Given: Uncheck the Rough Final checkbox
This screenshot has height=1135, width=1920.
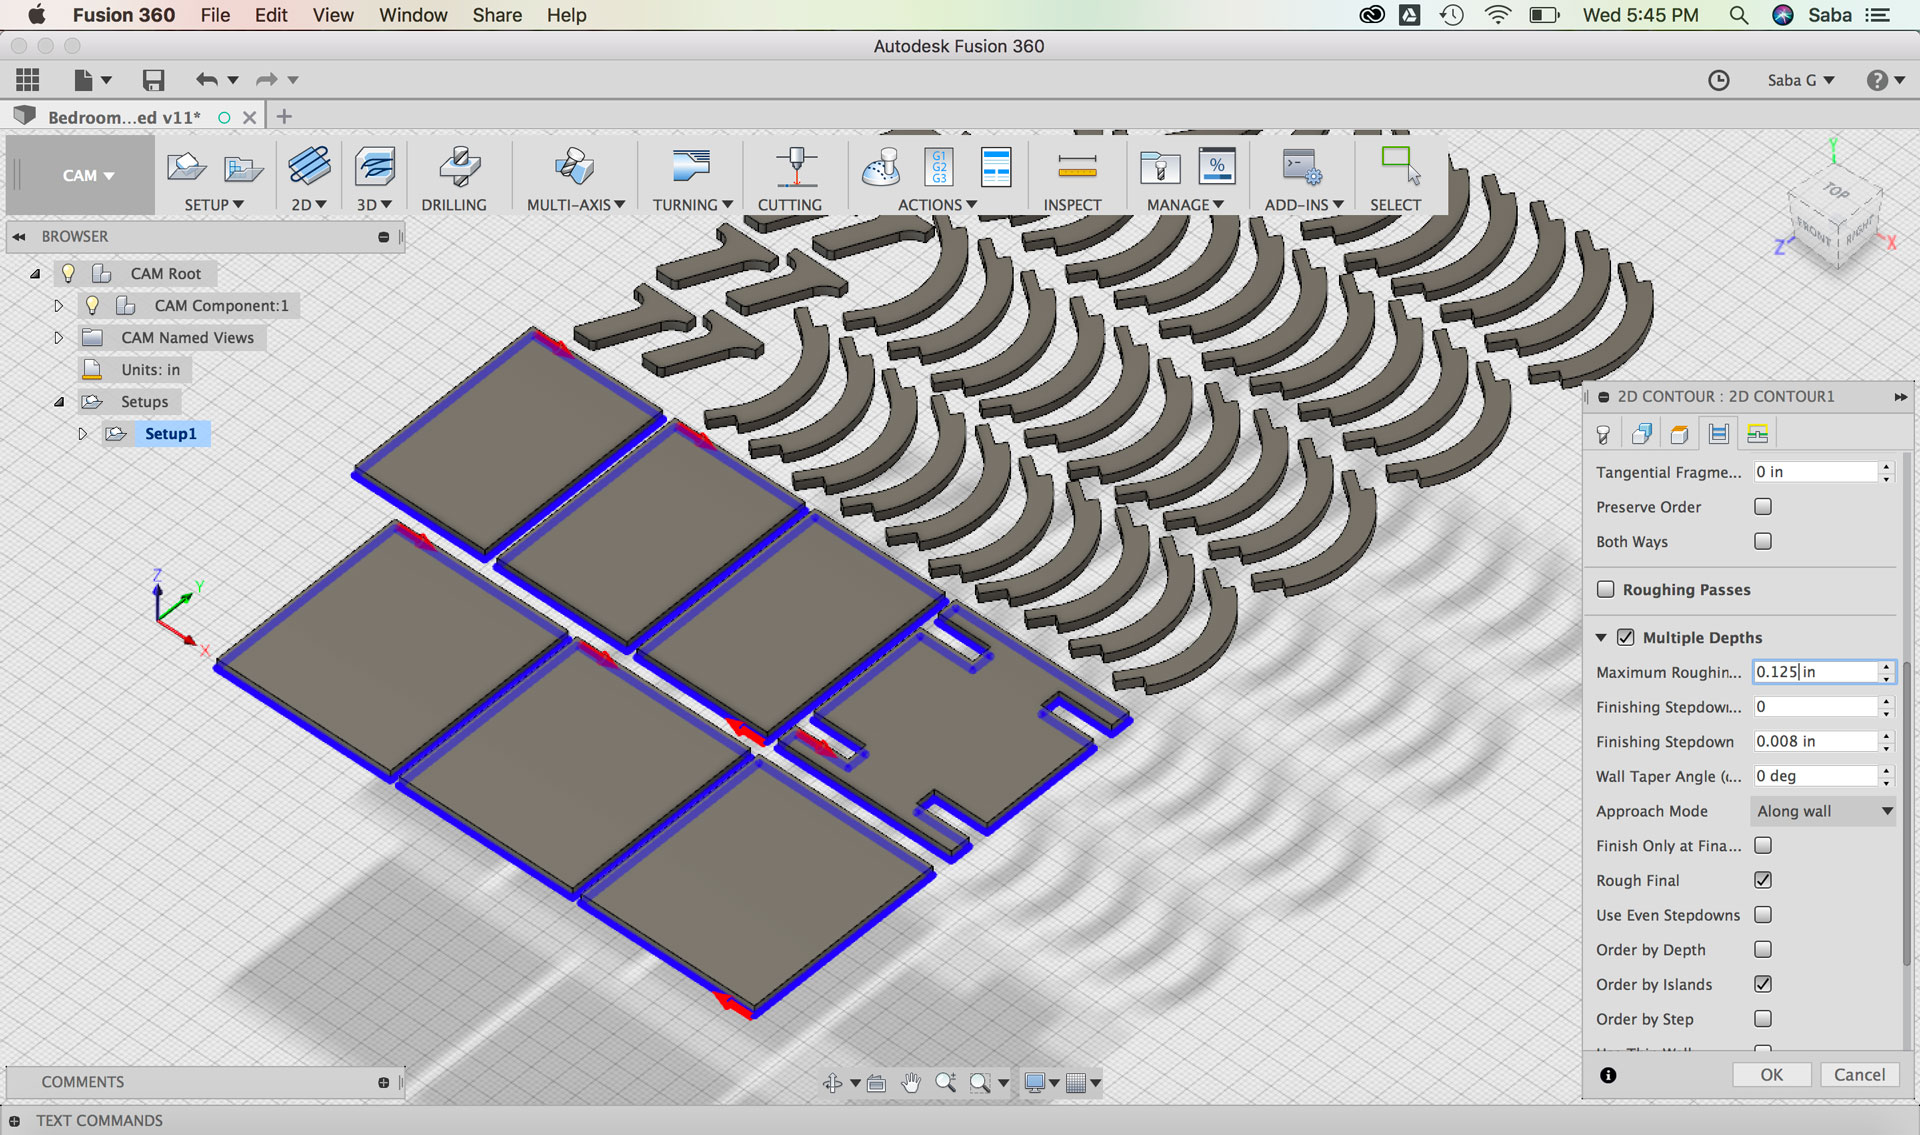Looking at the screenshot, I should 1763,880.
